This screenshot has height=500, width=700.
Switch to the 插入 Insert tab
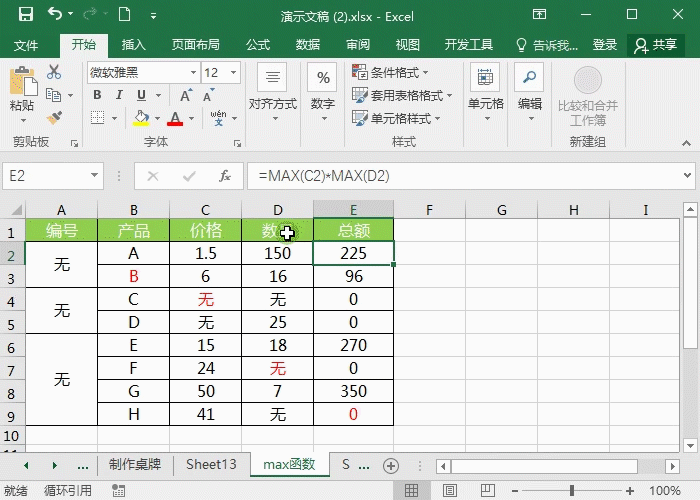pyautogui.click(x=133, y=45)
